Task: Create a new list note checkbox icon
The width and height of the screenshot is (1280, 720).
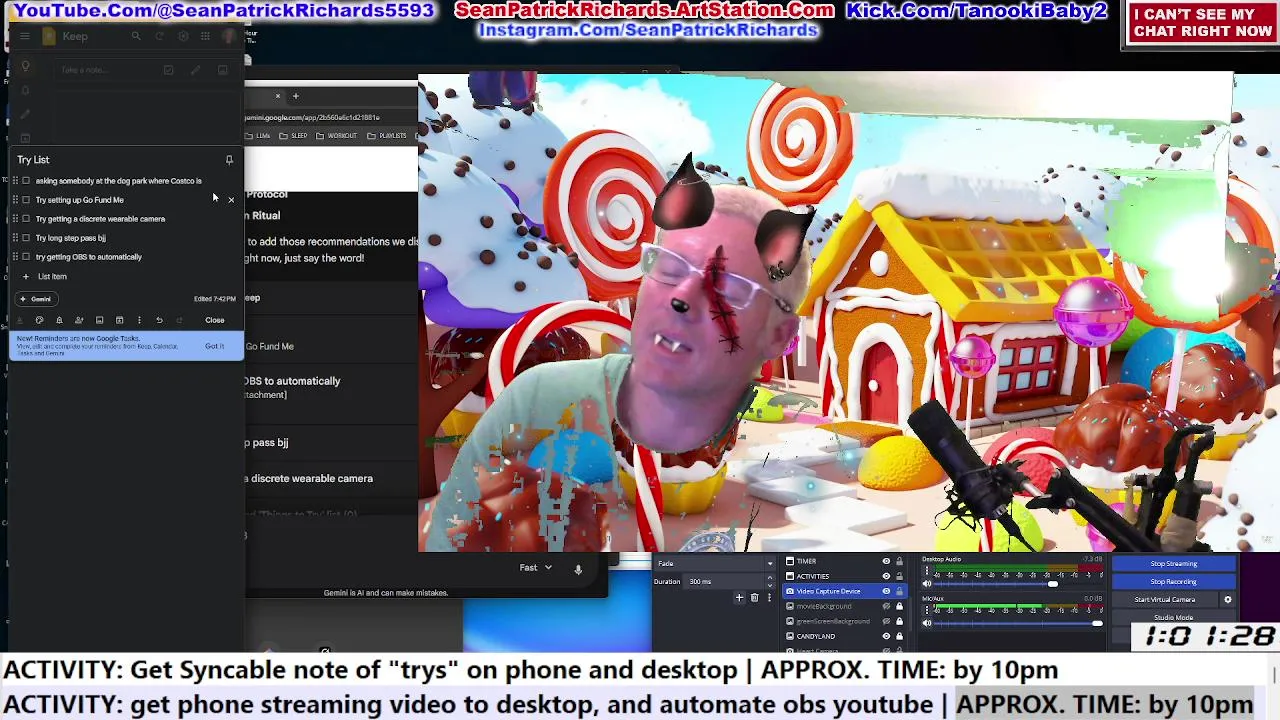Action: click(x=168, y=70)
